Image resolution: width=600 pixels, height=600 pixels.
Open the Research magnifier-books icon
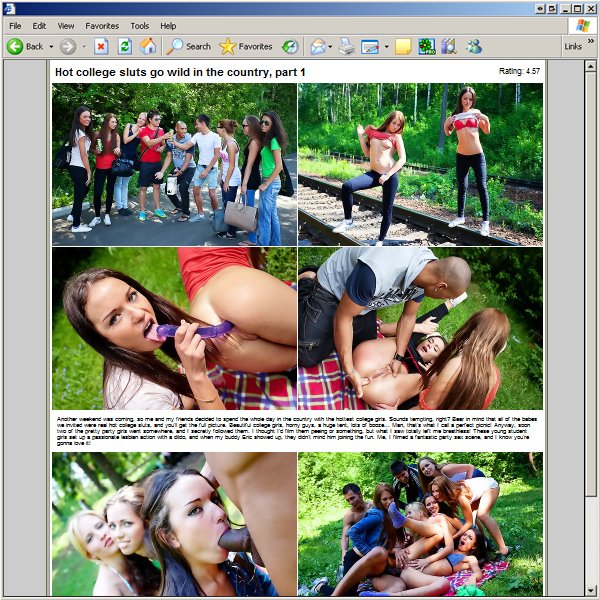pyautogui.click(x=448, y=47)
